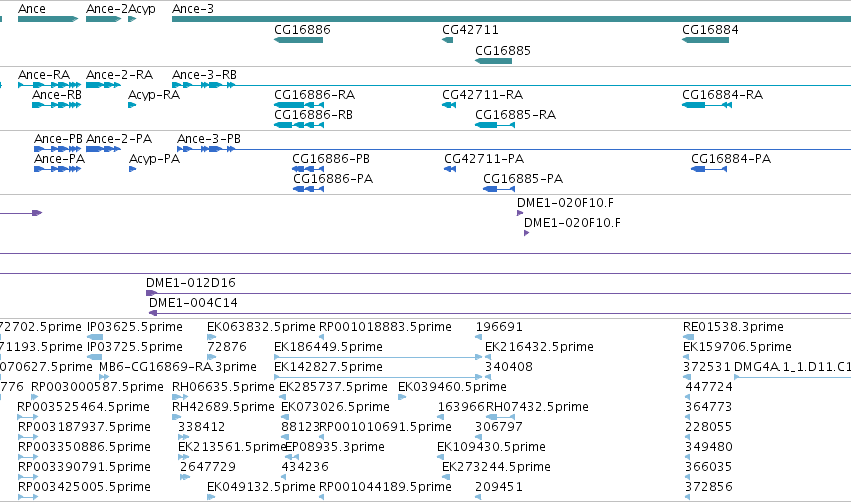Select the EK159706.5prime EST
This screenshot has height=502, width=851.
tap(686, 357)
